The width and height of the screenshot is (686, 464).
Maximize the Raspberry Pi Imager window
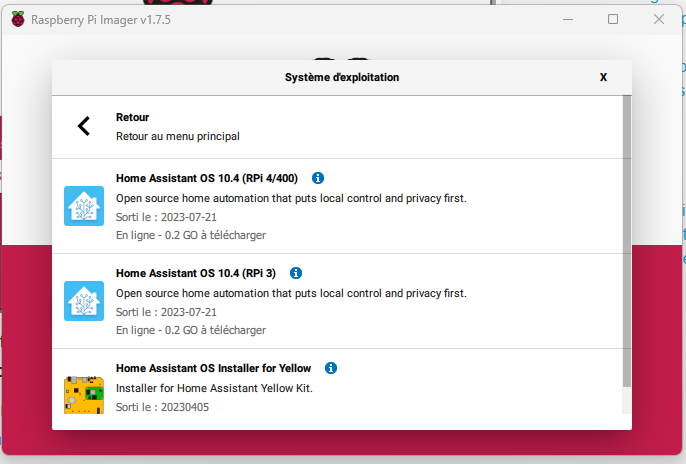(613, 19)
